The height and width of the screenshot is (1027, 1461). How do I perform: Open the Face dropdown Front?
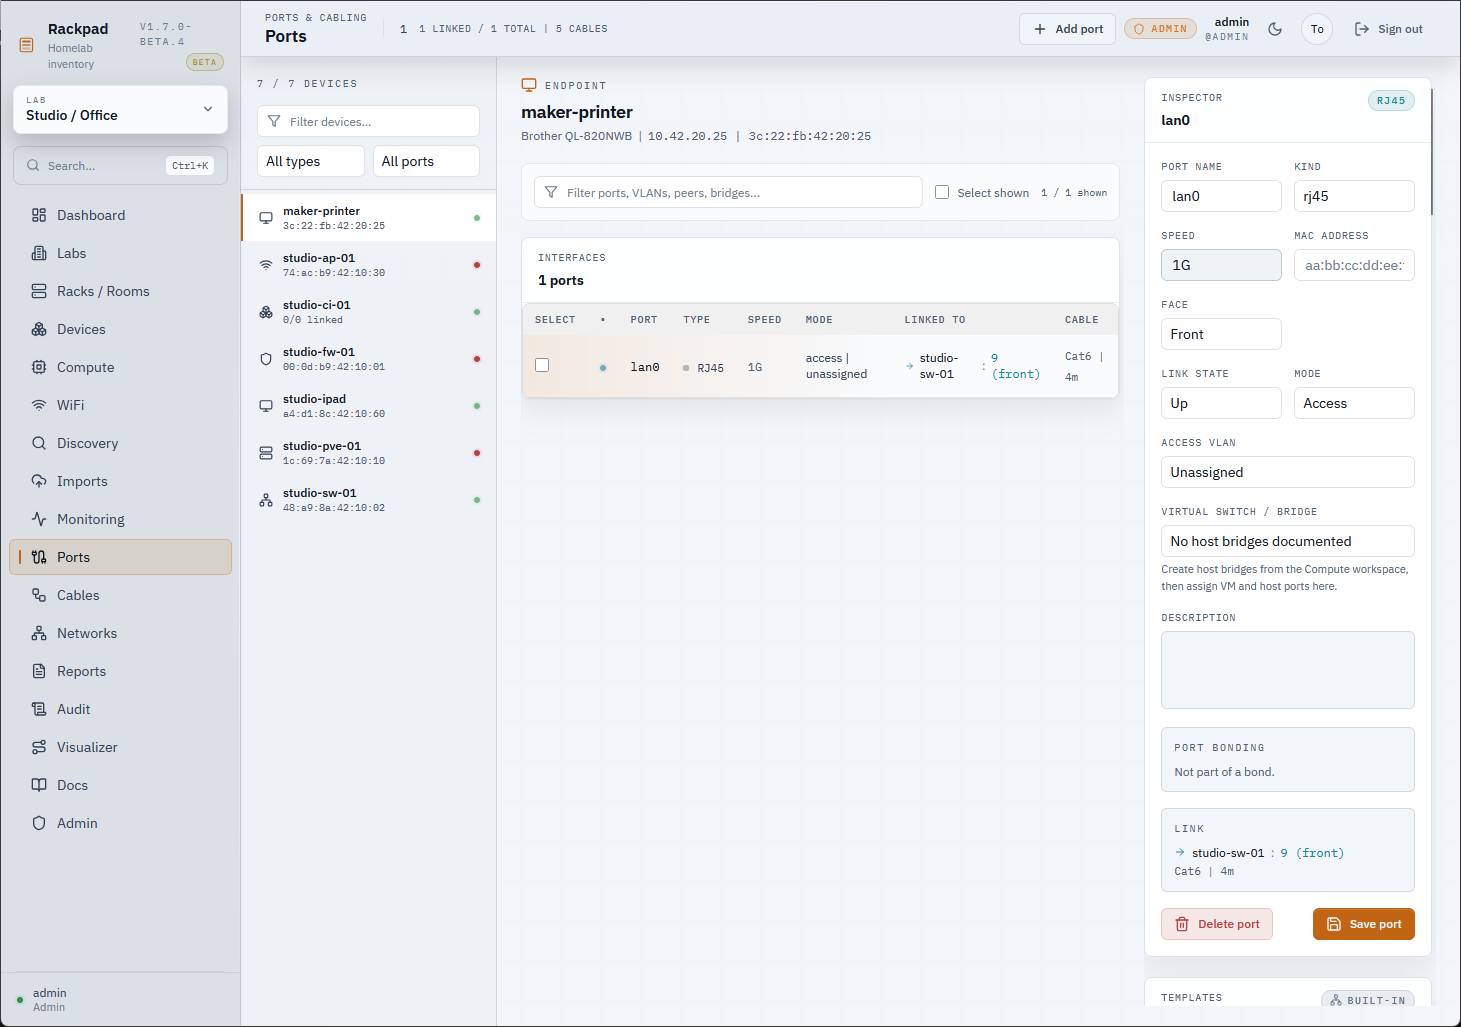pyautogui.click(x=1221, y=334)
